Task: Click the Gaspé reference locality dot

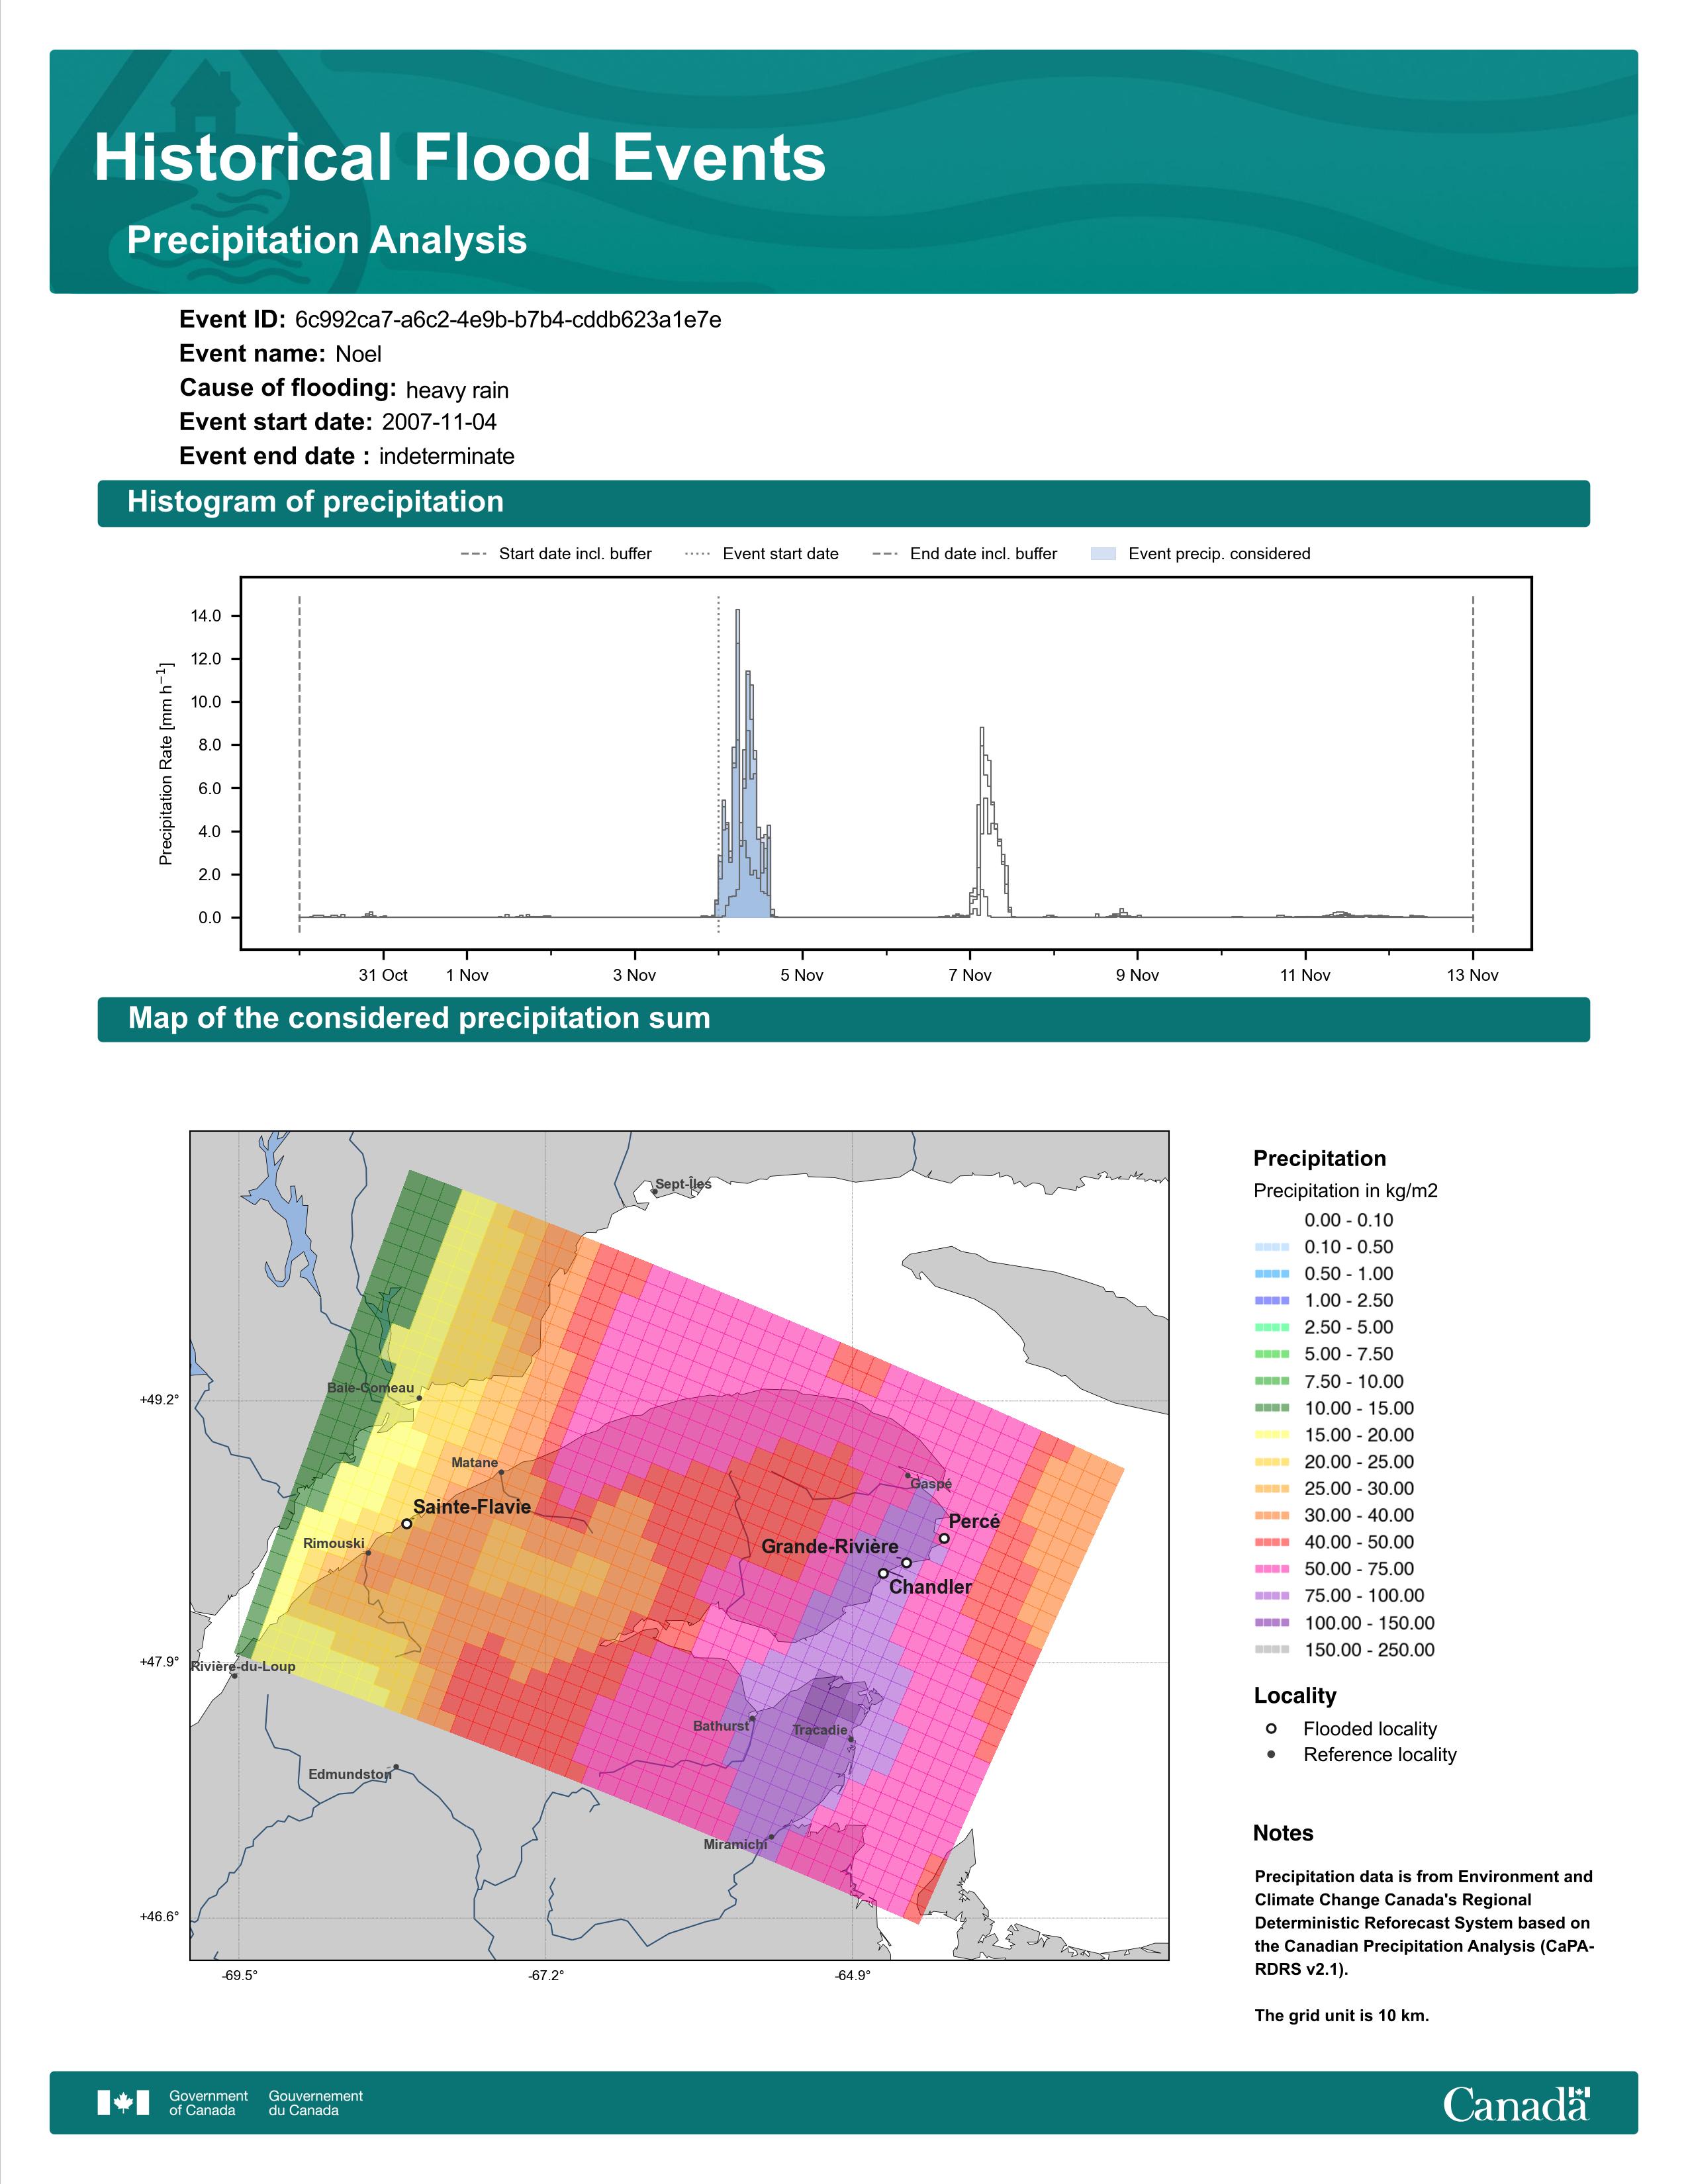Action: click(908, 1476)
